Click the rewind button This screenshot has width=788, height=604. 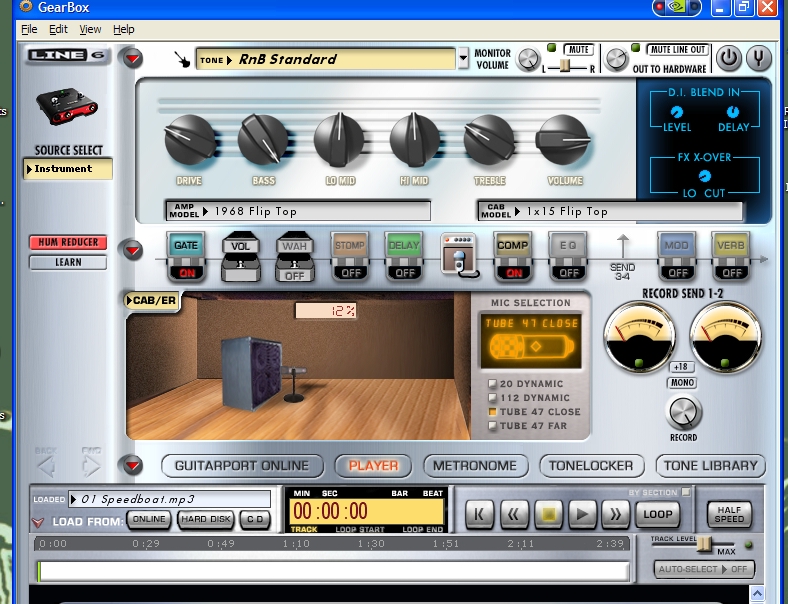pyautogui.click(x=513, y=515)
